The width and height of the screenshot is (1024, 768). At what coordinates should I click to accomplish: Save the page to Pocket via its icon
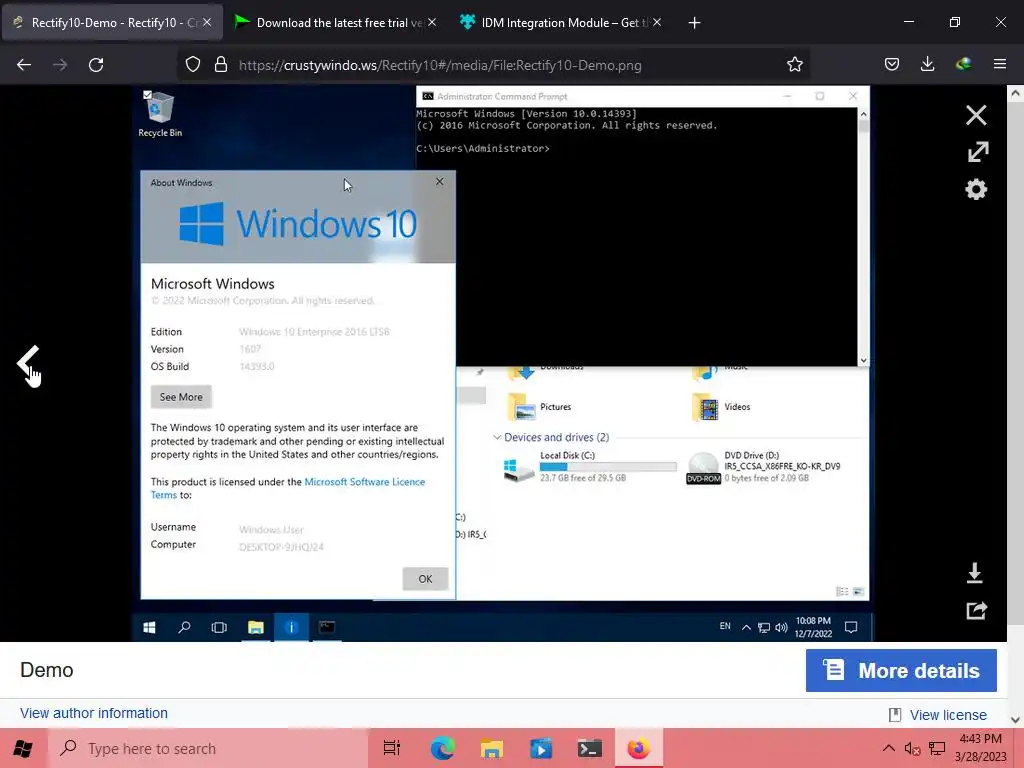click(892, 65)
